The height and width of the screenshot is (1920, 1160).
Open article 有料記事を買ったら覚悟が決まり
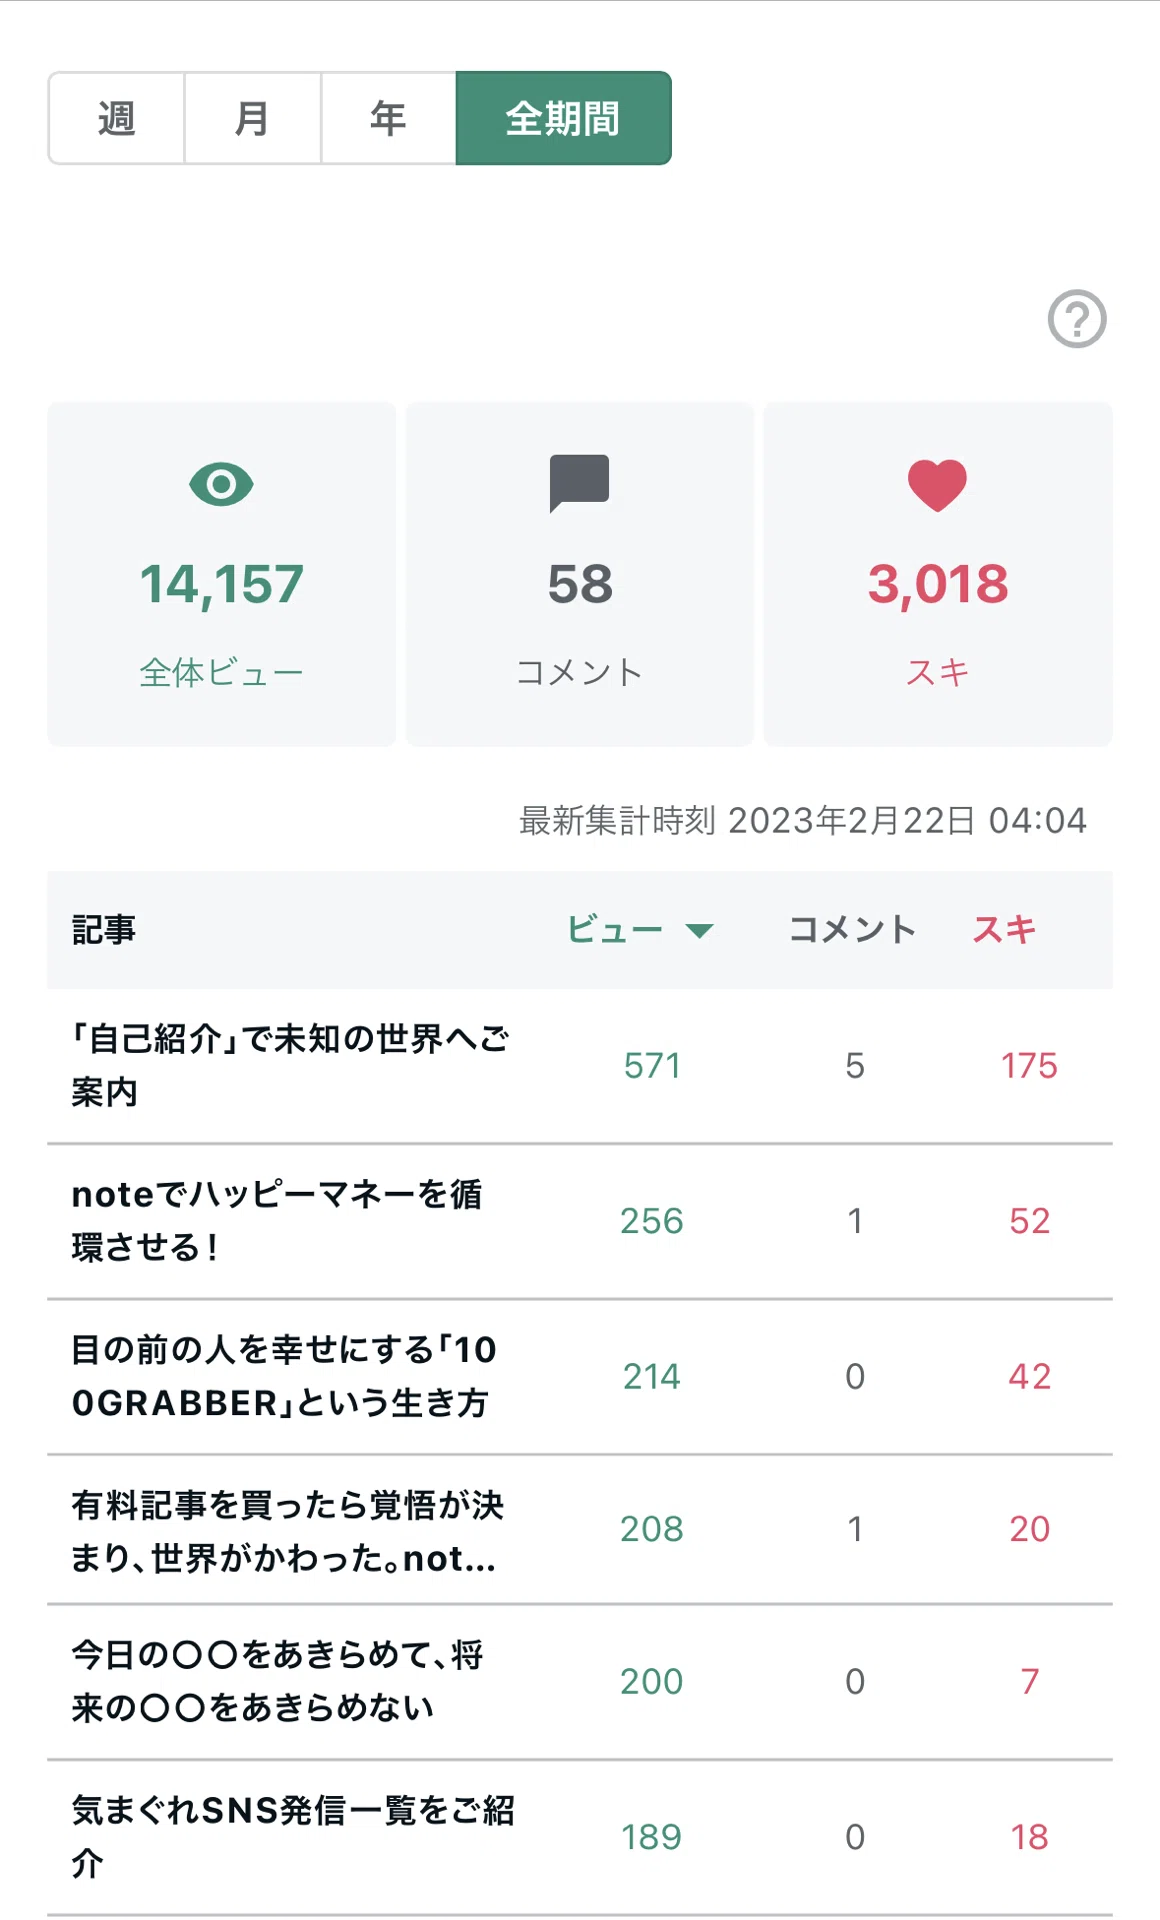[x=288, y=1531]
